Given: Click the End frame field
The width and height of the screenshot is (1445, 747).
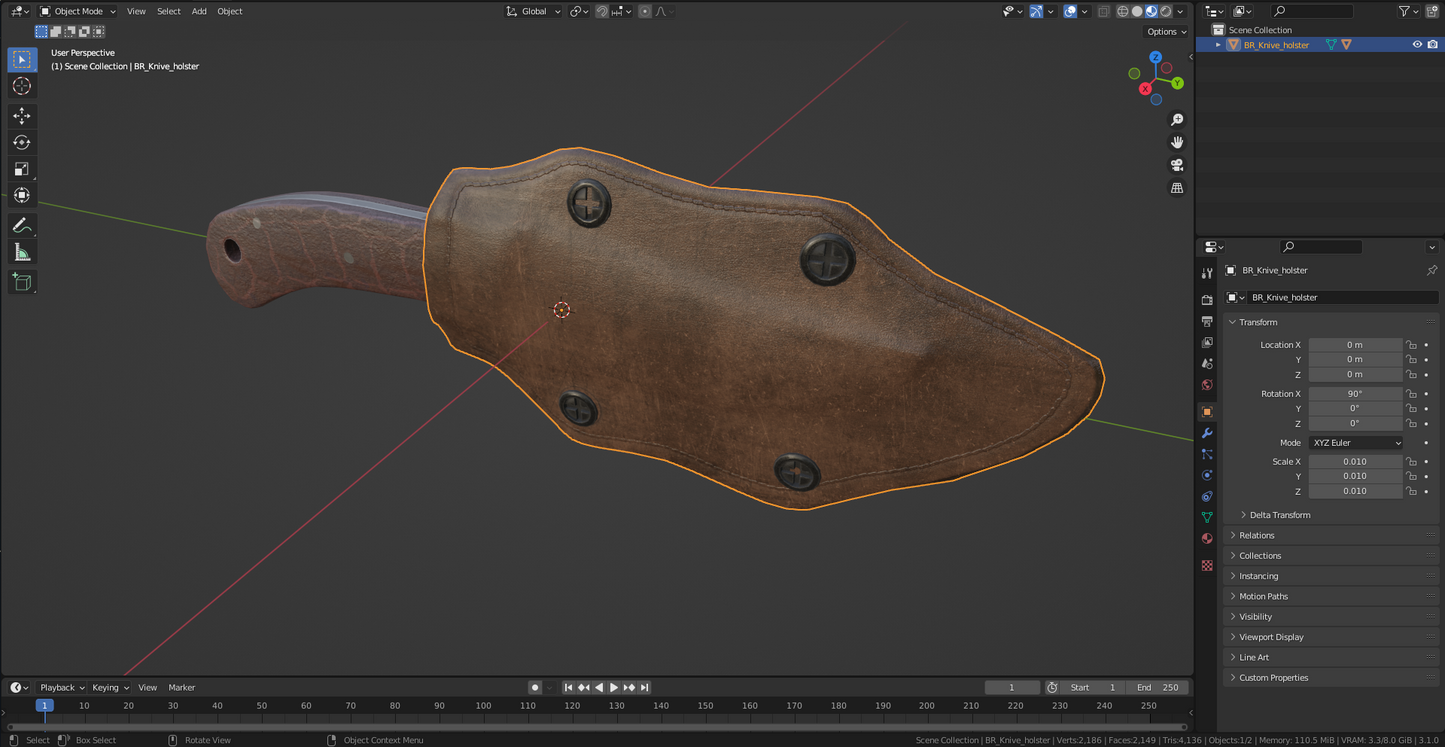Looking at the screenshot, I should (x=1157, y=688).
